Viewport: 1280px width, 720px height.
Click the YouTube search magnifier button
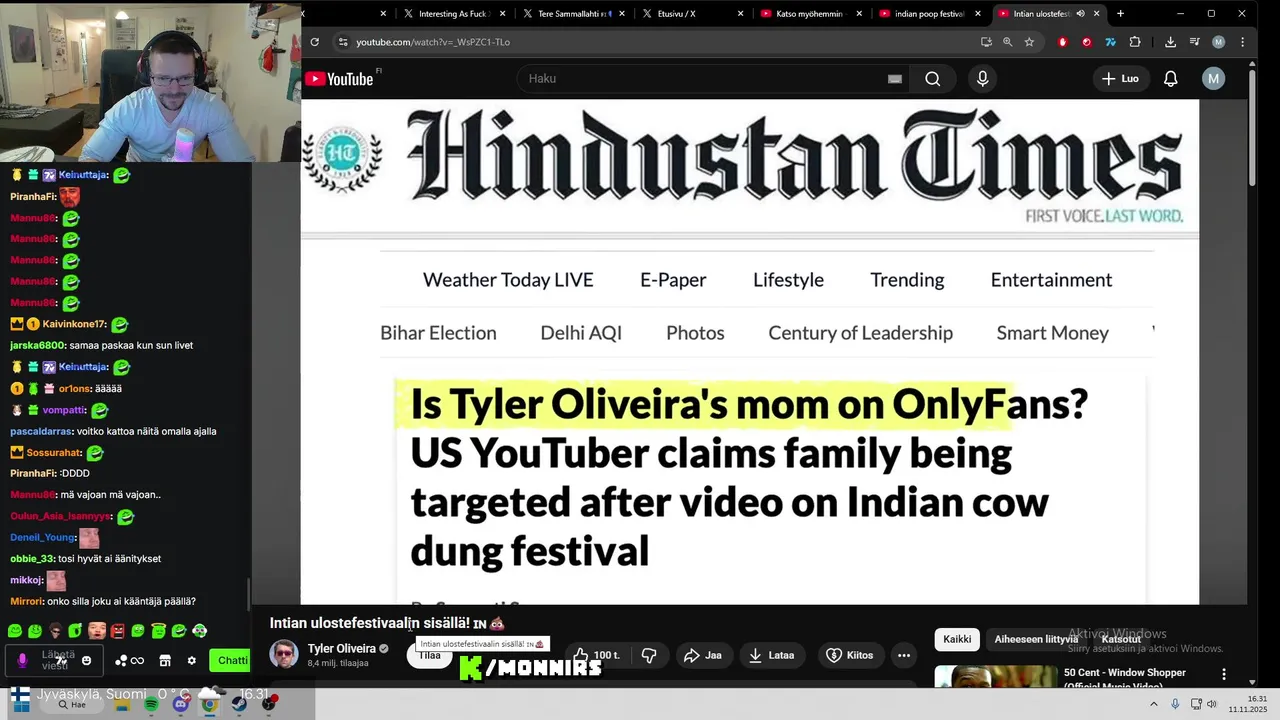click(933, 79)
